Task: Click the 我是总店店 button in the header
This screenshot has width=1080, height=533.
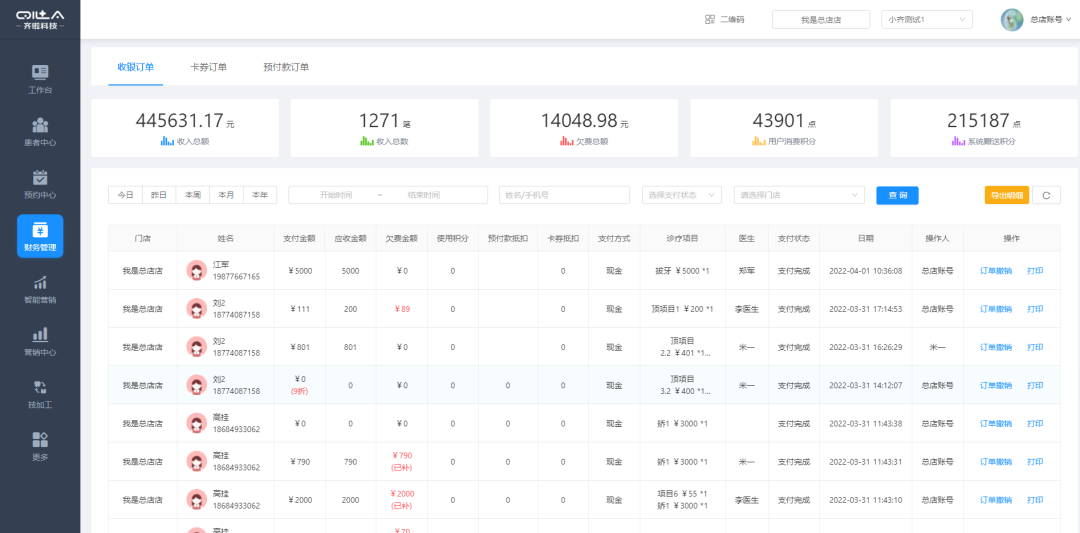Action: click(x=820, y=19)
